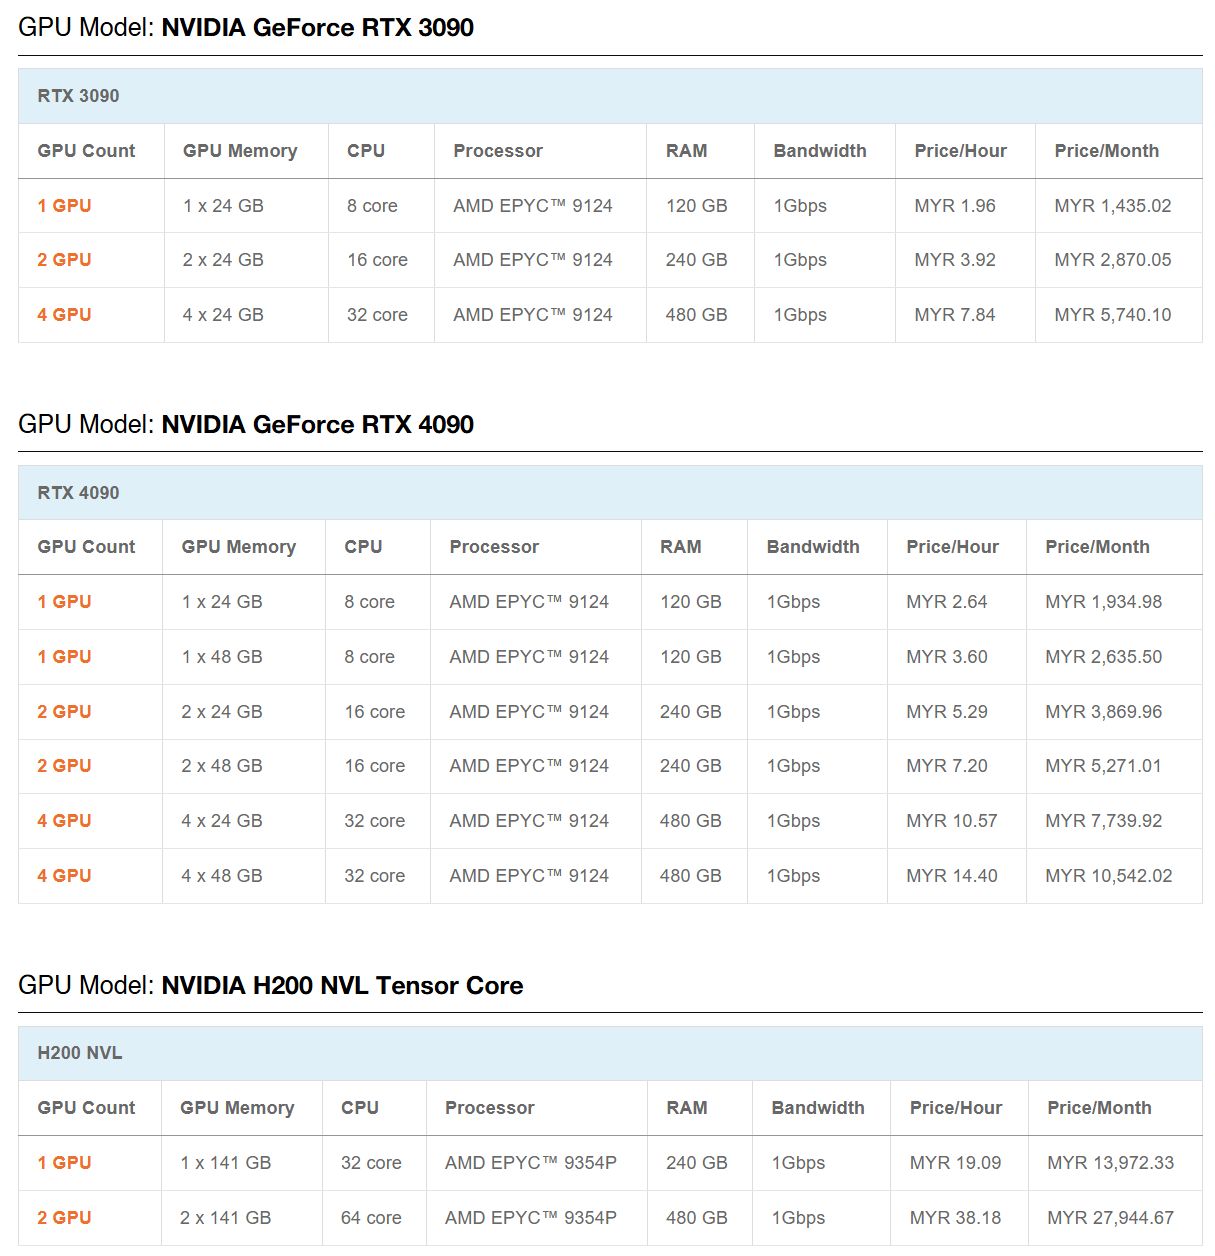Select RTX 4090 4 GPU link with 4 x 24 GB

pos(64,821)
